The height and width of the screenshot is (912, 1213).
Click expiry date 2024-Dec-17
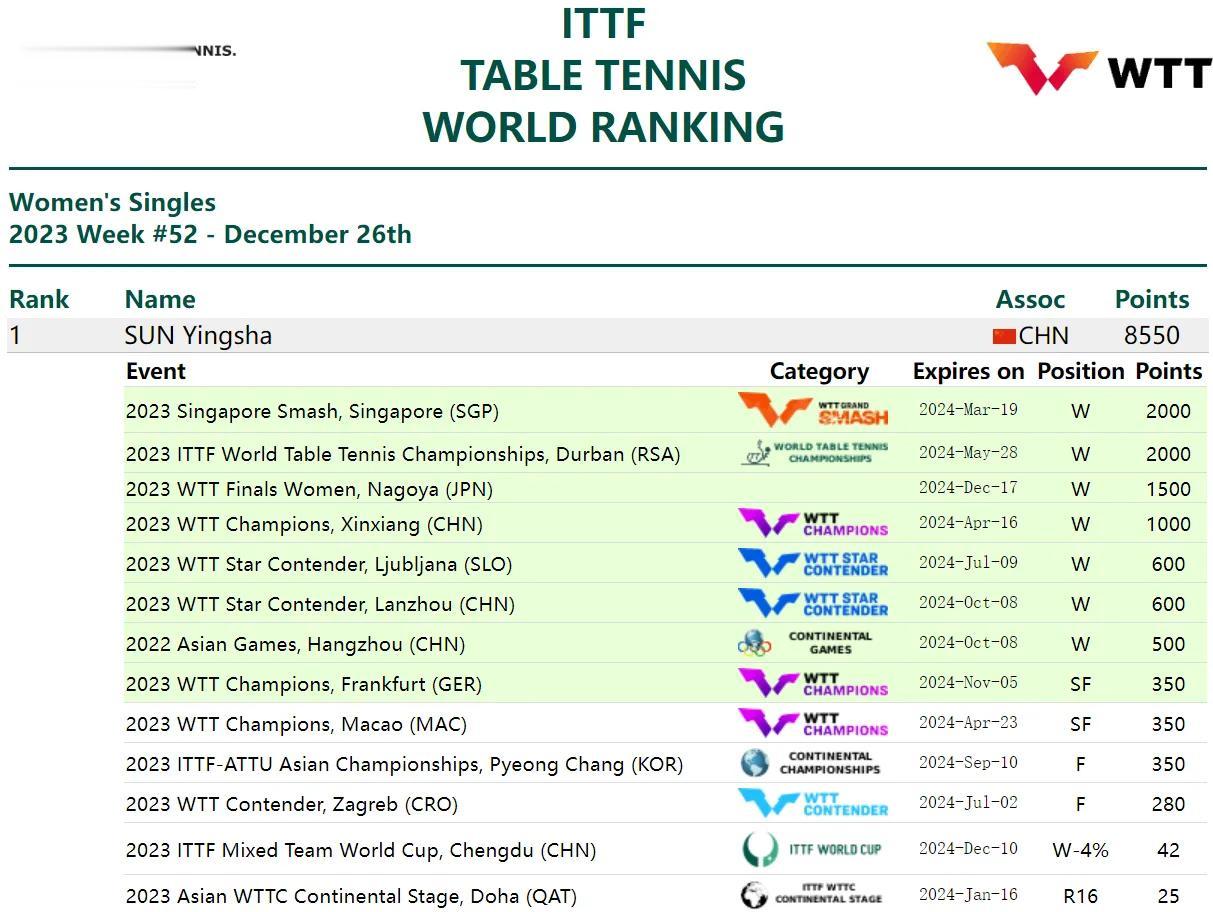click(968, 488)
